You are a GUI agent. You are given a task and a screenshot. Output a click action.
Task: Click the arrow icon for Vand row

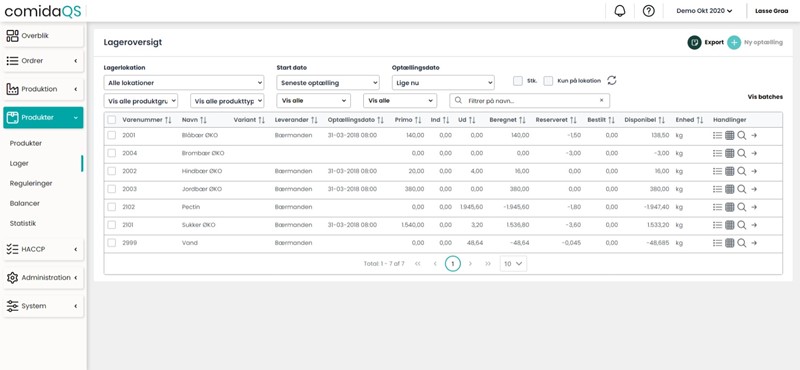(754, 243)
